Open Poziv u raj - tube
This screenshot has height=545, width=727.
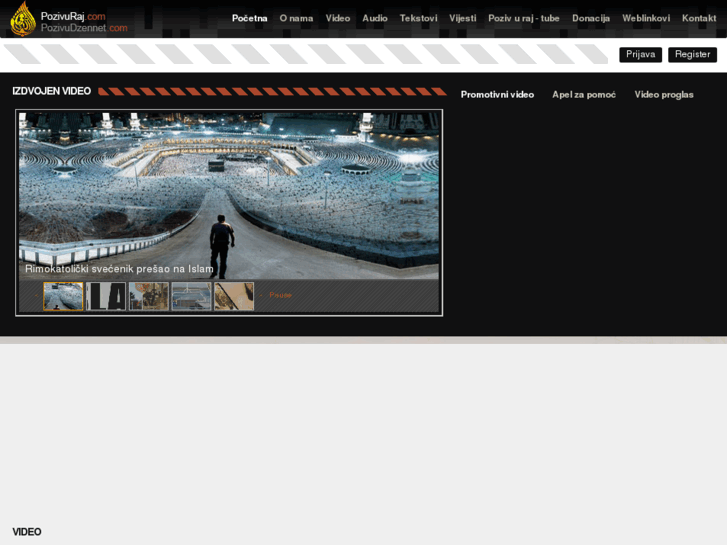524,18
